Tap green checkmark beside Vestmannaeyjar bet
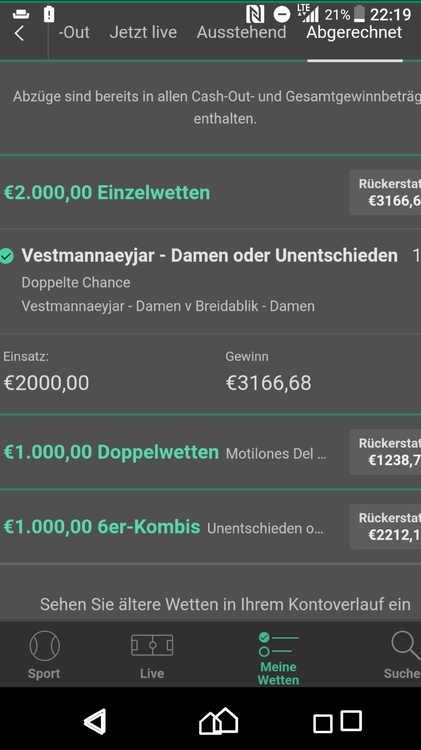The width and height of the screenshot is (421, 750). (7, 256)
